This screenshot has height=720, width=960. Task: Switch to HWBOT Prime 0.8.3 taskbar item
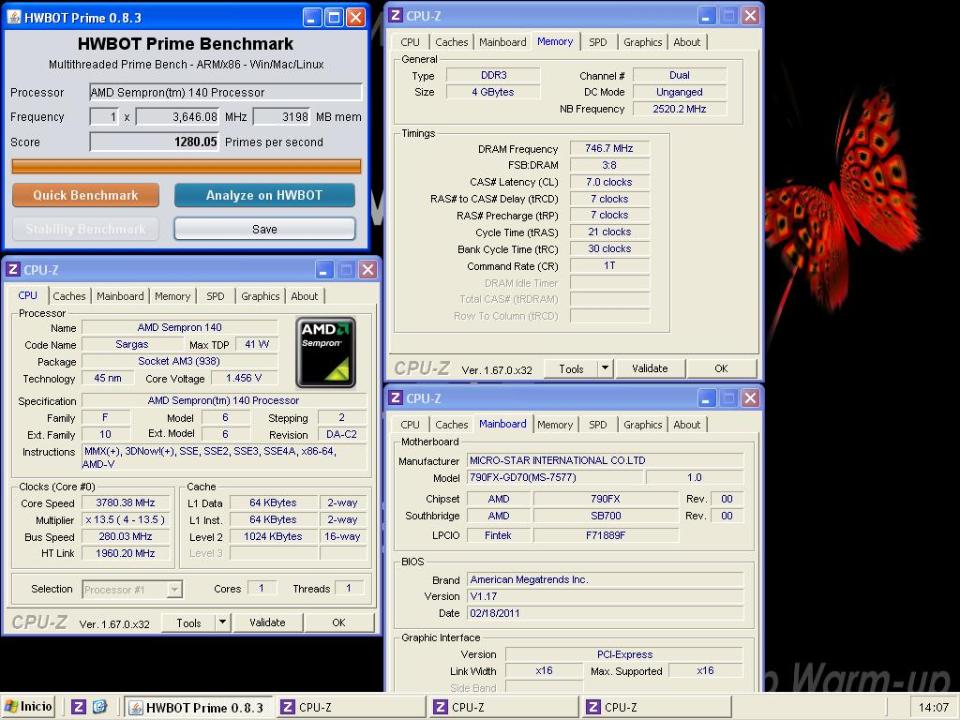[x=197, y=707]
